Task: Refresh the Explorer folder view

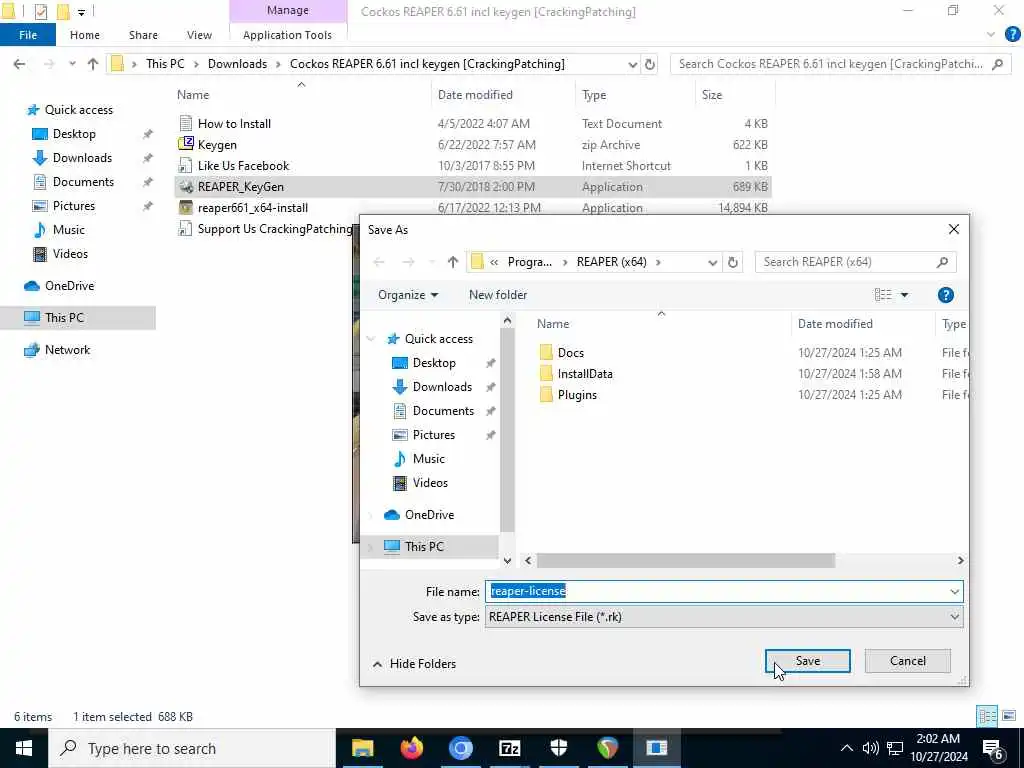Action: click(x=650, y=64)
